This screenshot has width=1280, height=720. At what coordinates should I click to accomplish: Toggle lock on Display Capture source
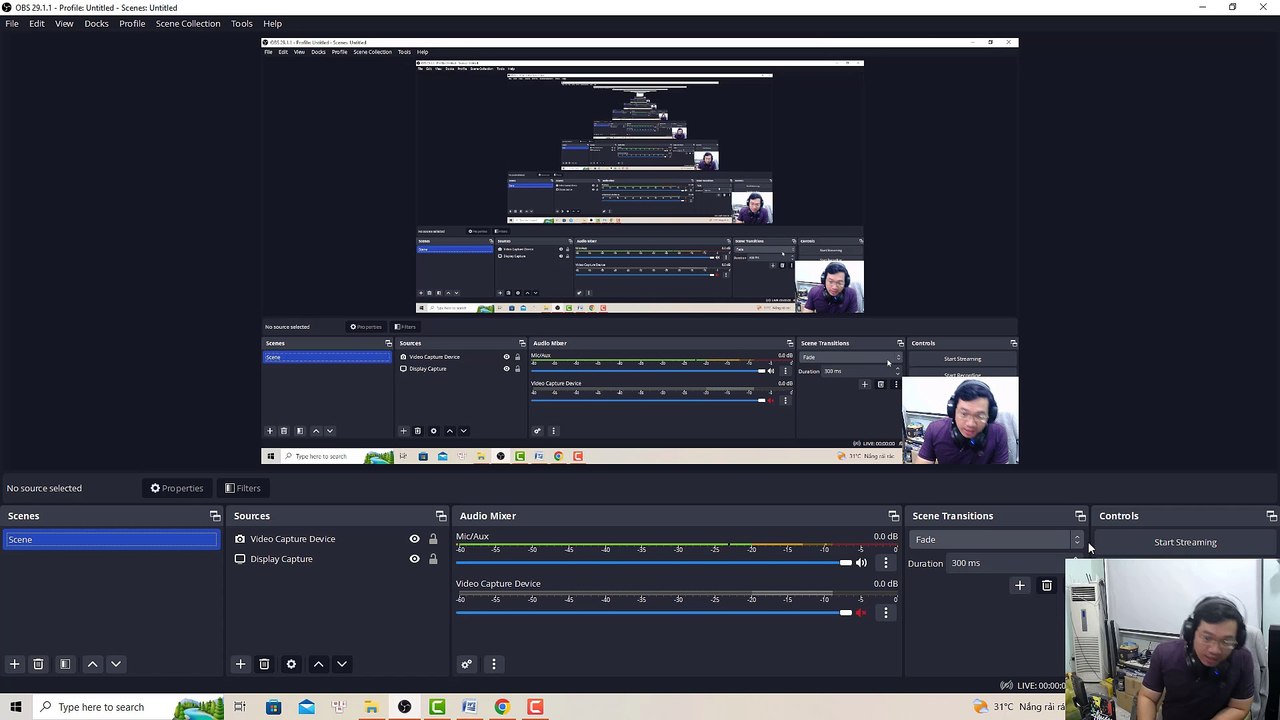tap(433, 559)
